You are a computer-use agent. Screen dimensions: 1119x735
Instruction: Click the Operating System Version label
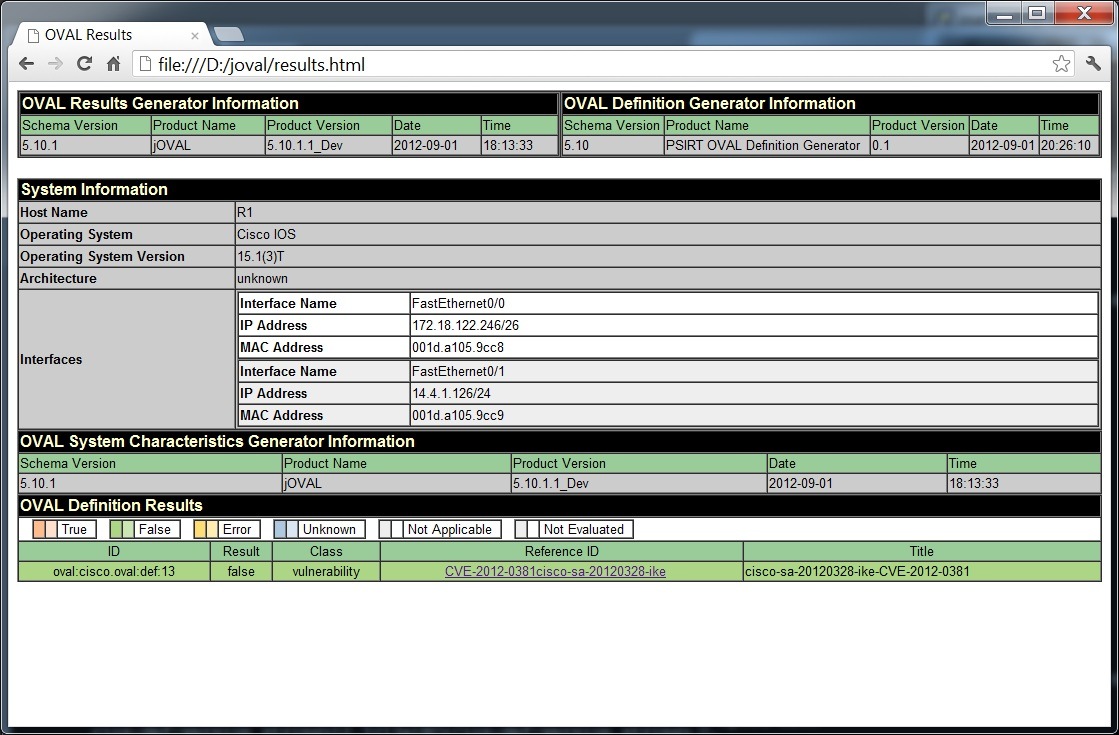point(102,256)
